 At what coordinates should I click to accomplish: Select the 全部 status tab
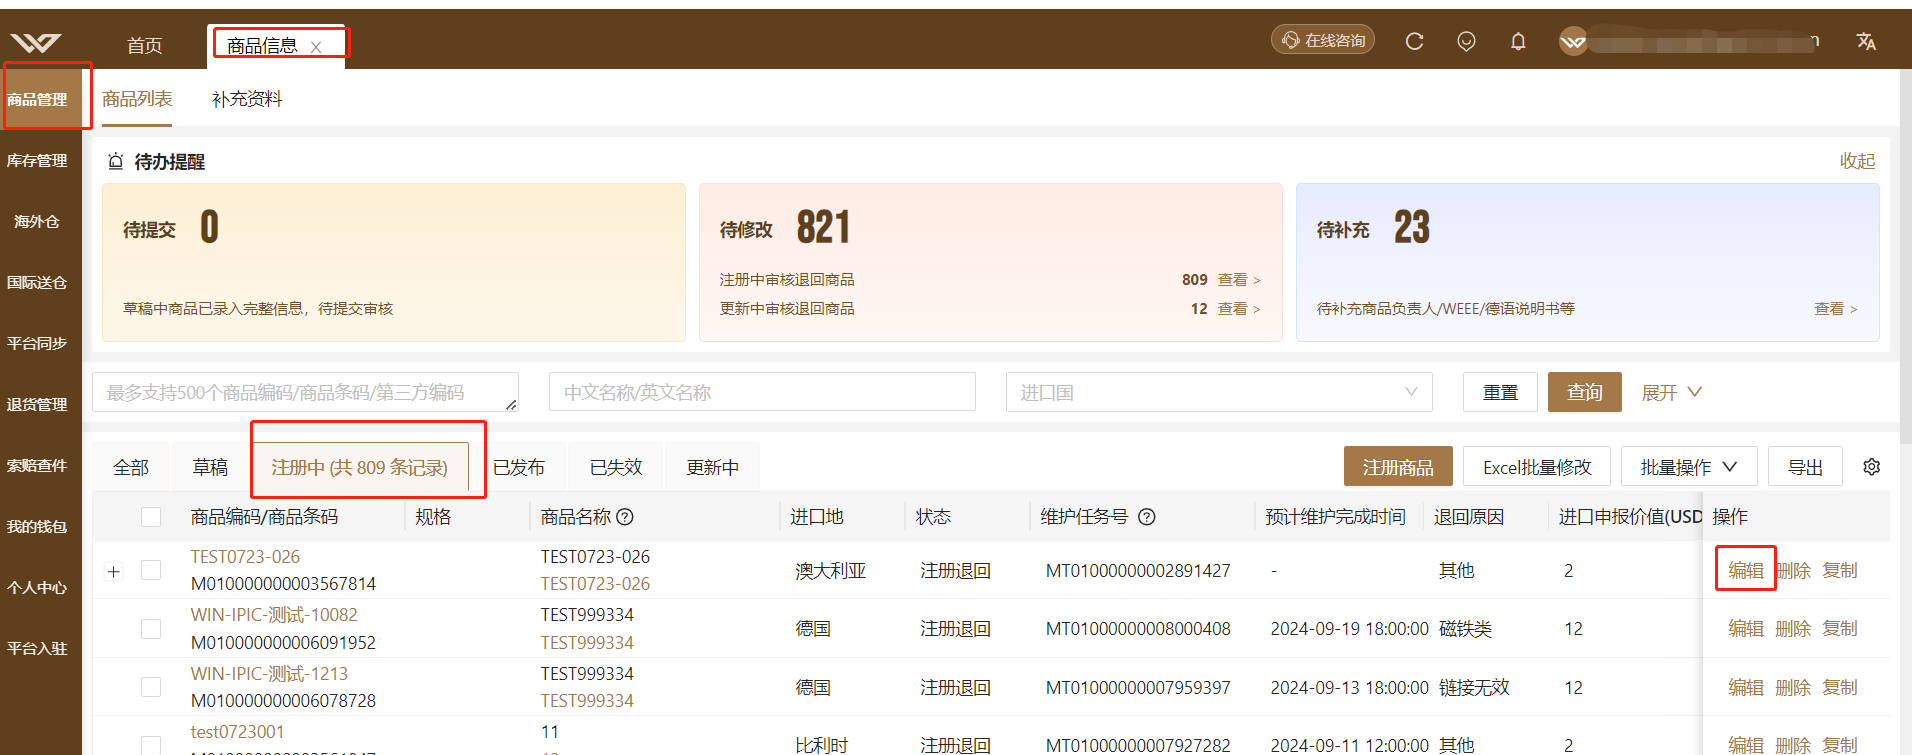131,467
